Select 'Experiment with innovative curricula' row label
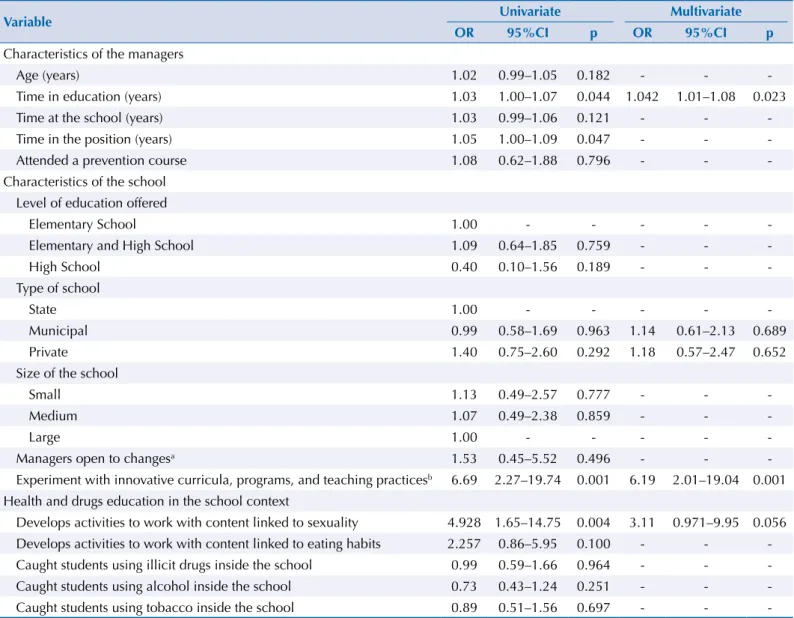Viewport: 794px width, 618px height. [224, 480]
